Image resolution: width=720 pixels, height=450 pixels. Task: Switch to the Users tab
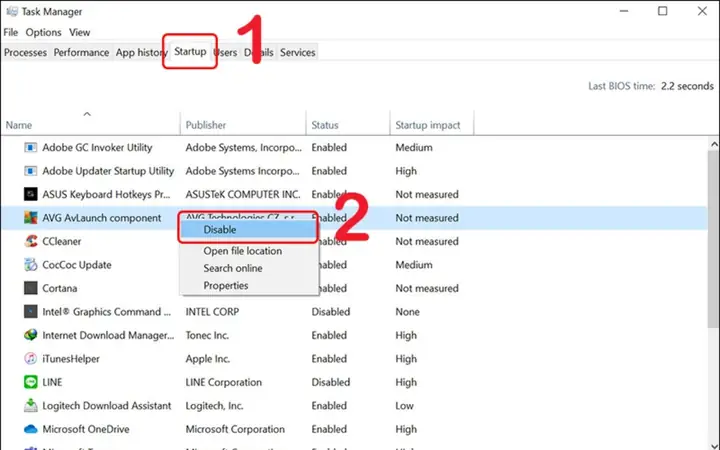(x=225, y=52)
